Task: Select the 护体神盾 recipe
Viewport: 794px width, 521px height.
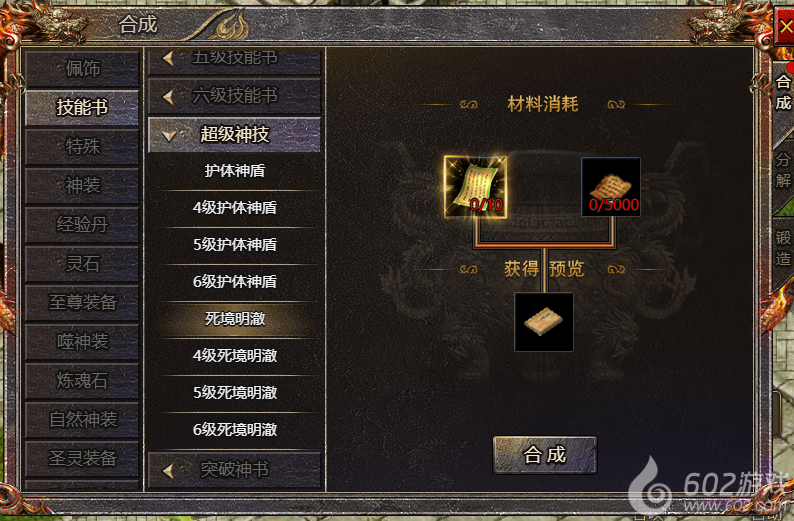Action: tap(234, 171)
